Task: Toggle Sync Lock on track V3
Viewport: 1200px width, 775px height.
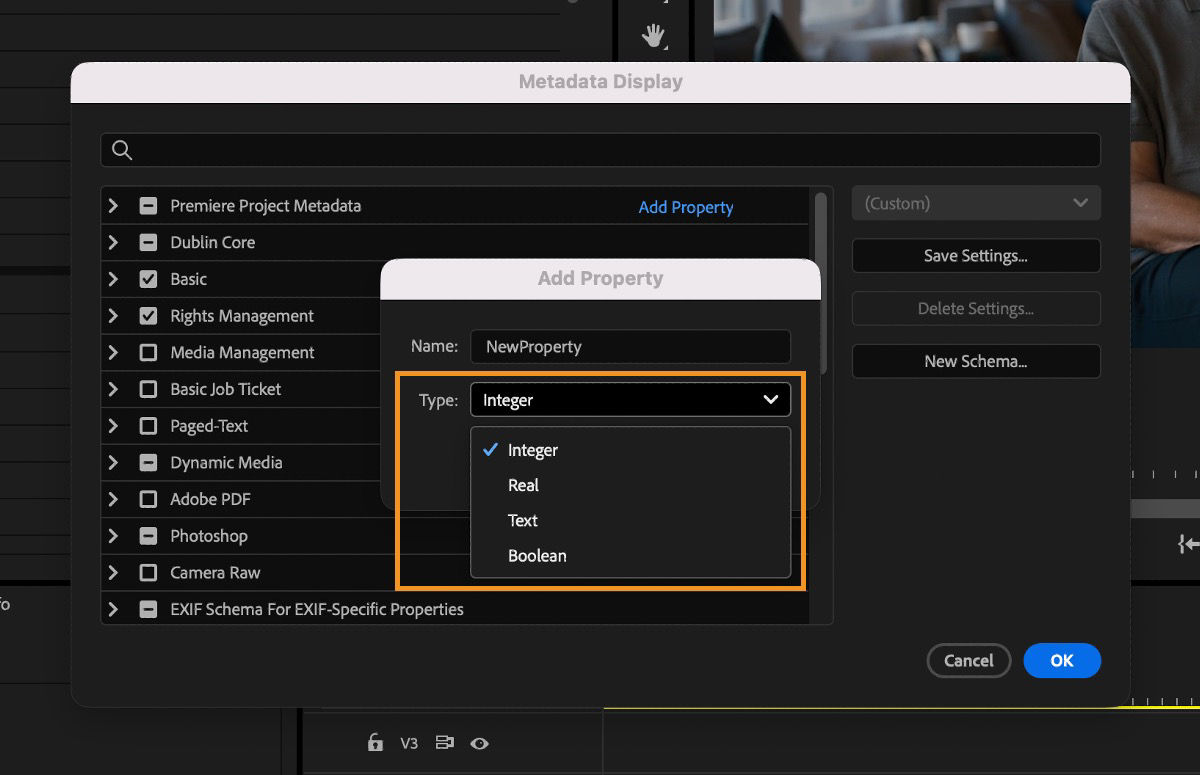Action: pos(443,743)
